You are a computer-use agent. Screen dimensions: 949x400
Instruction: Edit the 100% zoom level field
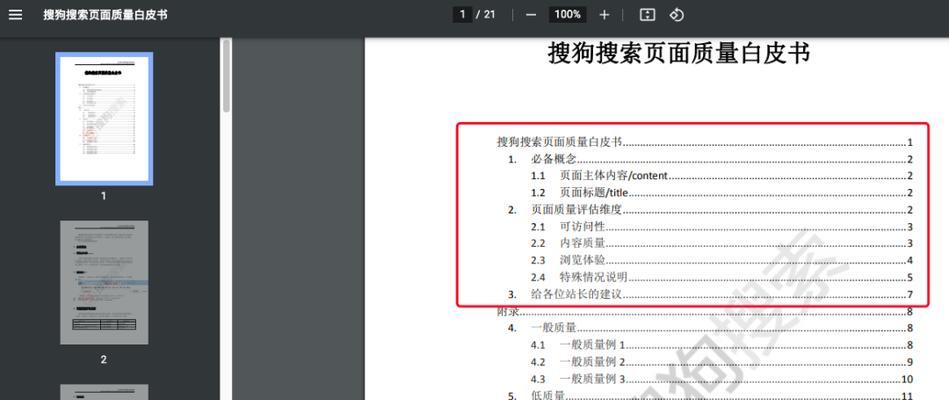click(567, 15)
